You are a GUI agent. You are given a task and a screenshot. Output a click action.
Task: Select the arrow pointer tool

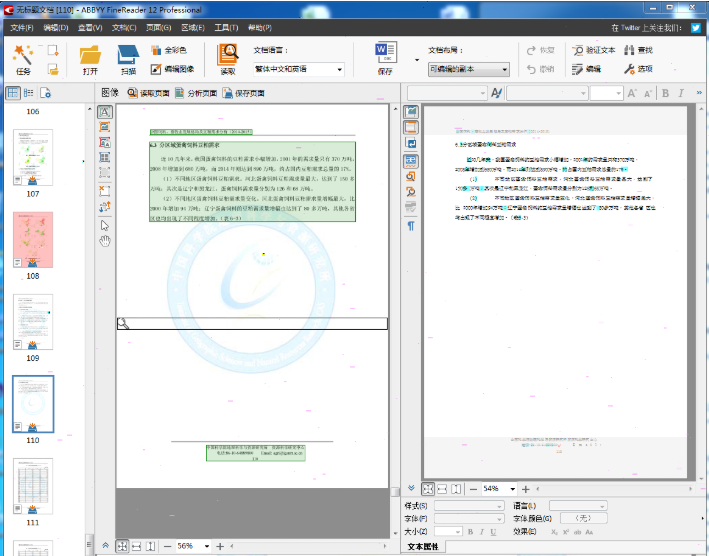click(105, 225)
